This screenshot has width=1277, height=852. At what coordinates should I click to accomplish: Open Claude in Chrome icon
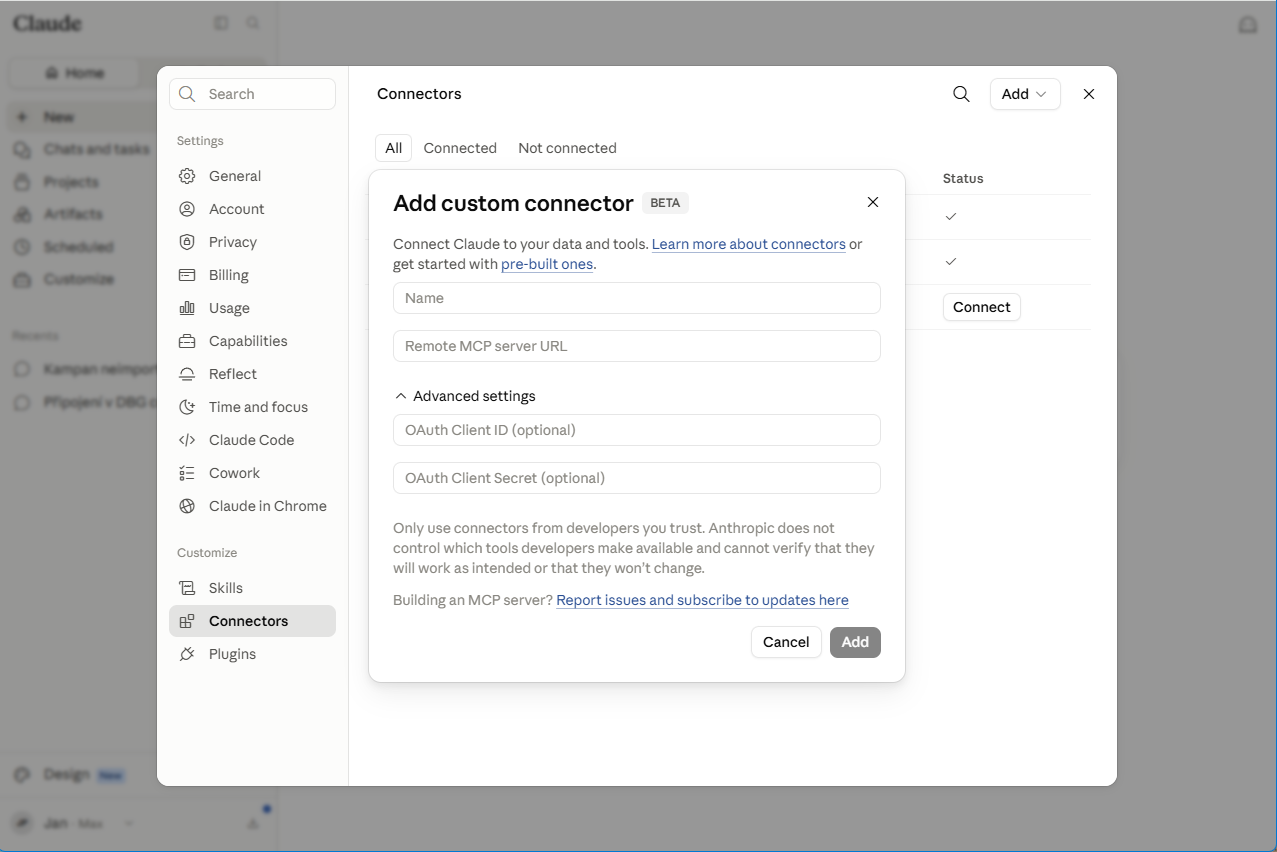click(187, 506)
